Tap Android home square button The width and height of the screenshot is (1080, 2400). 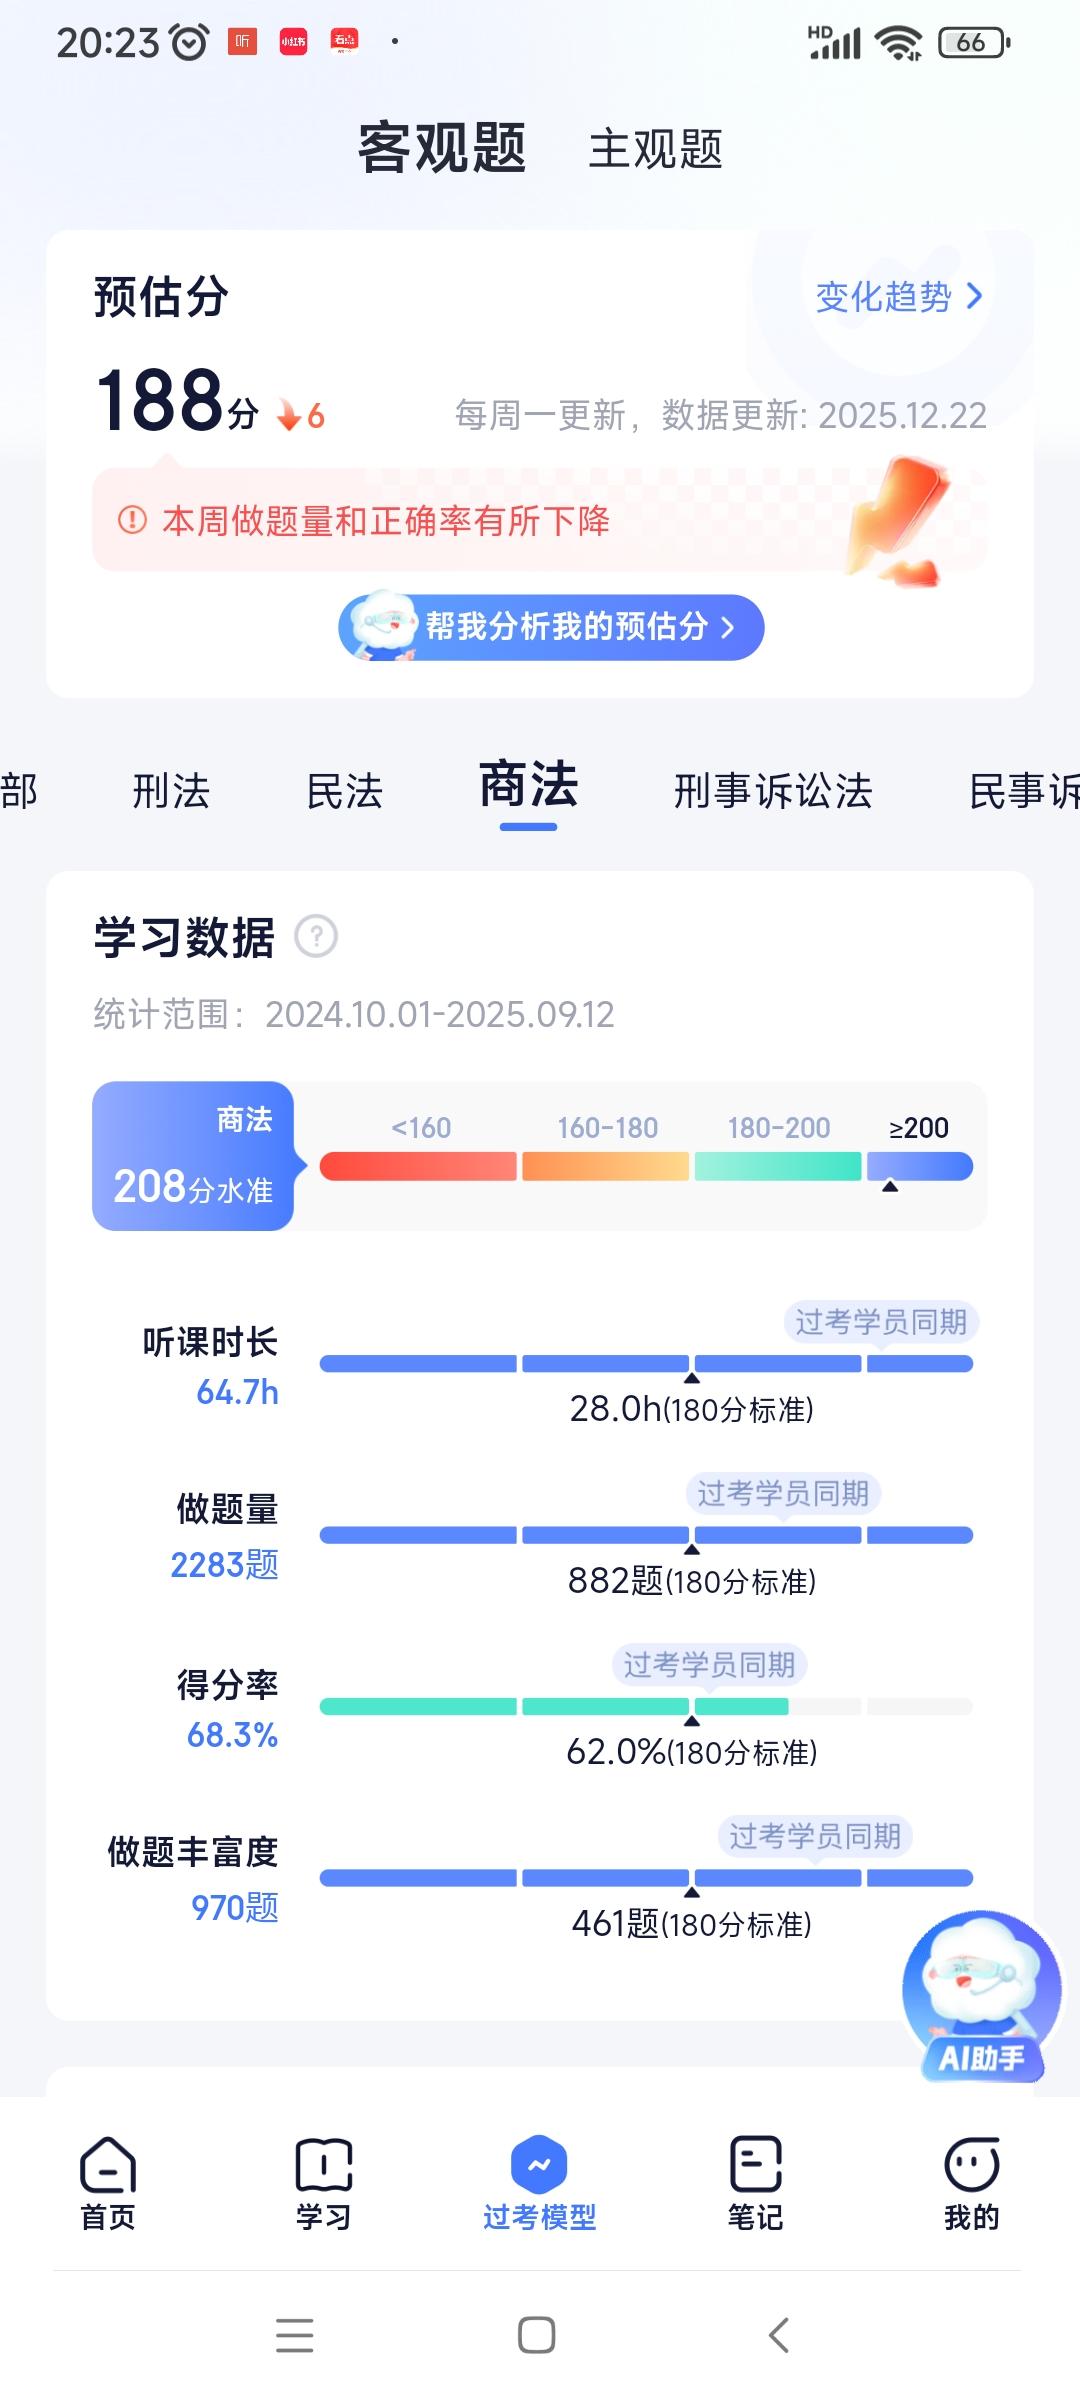coord(537,2335)
